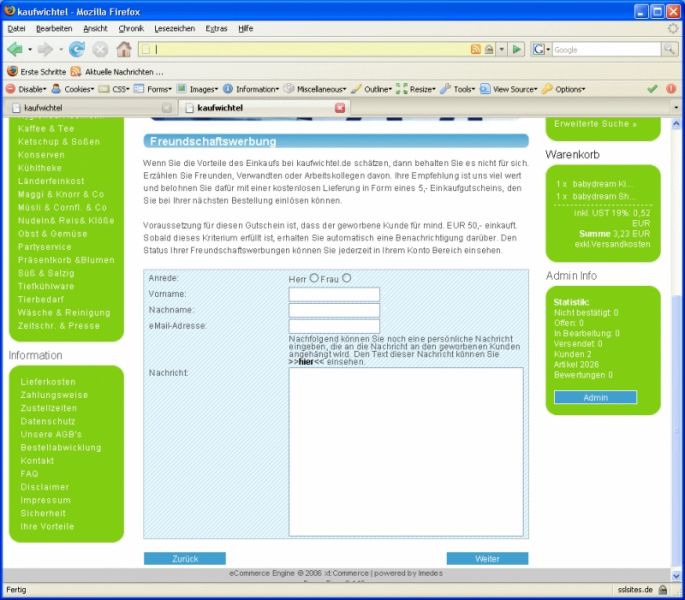Image resolution: width=685 pixels, height=600 pixels.
Task: Click the lock icon in address bar
Action: (489, 49)
